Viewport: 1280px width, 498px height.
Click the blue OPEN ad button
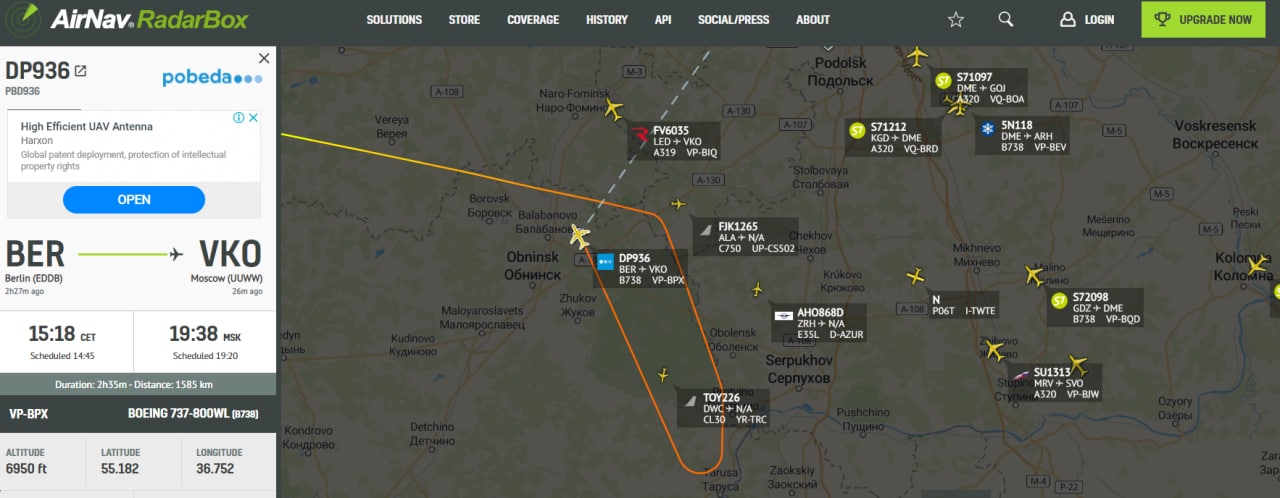point(134,199)
